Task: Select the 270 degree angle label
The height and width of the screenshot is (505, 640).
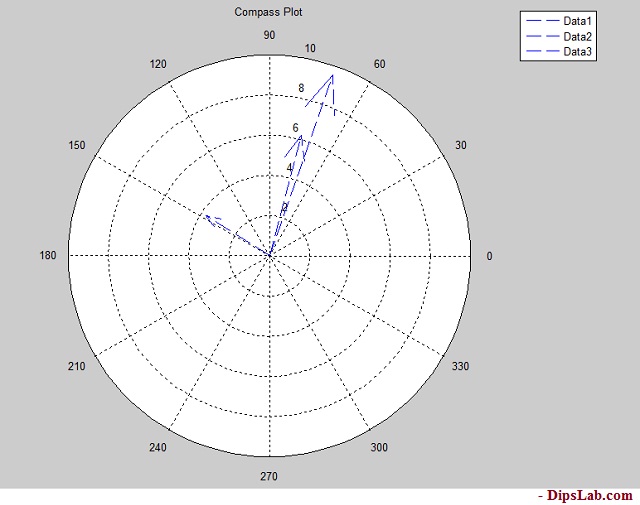Action: click(269, 476)
